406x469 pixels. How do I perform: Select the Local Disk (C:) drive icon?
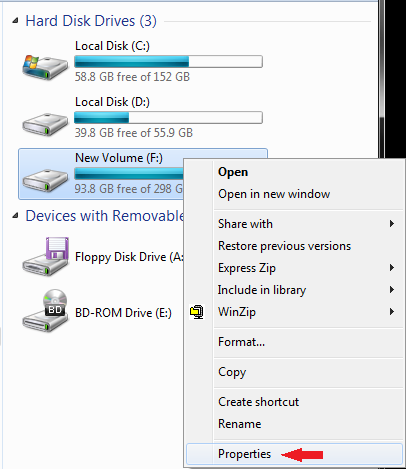[x=45, y=67]
